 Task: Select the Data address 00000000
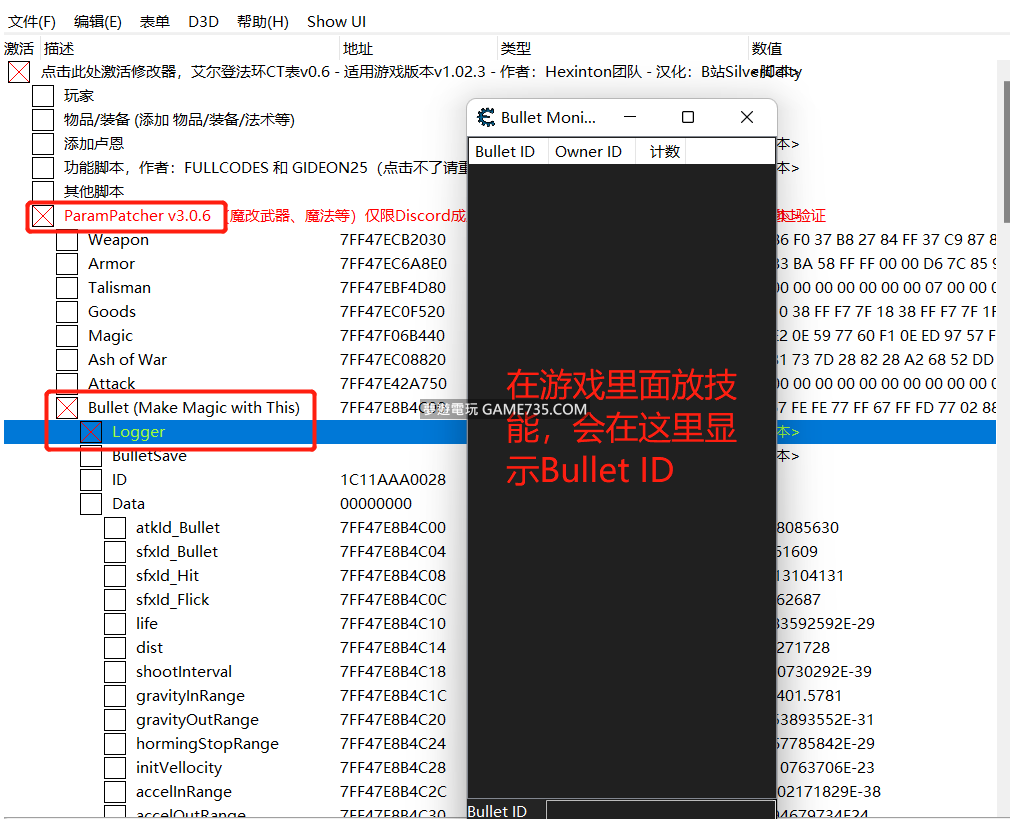pyautogui.click(x=376, y=504)
